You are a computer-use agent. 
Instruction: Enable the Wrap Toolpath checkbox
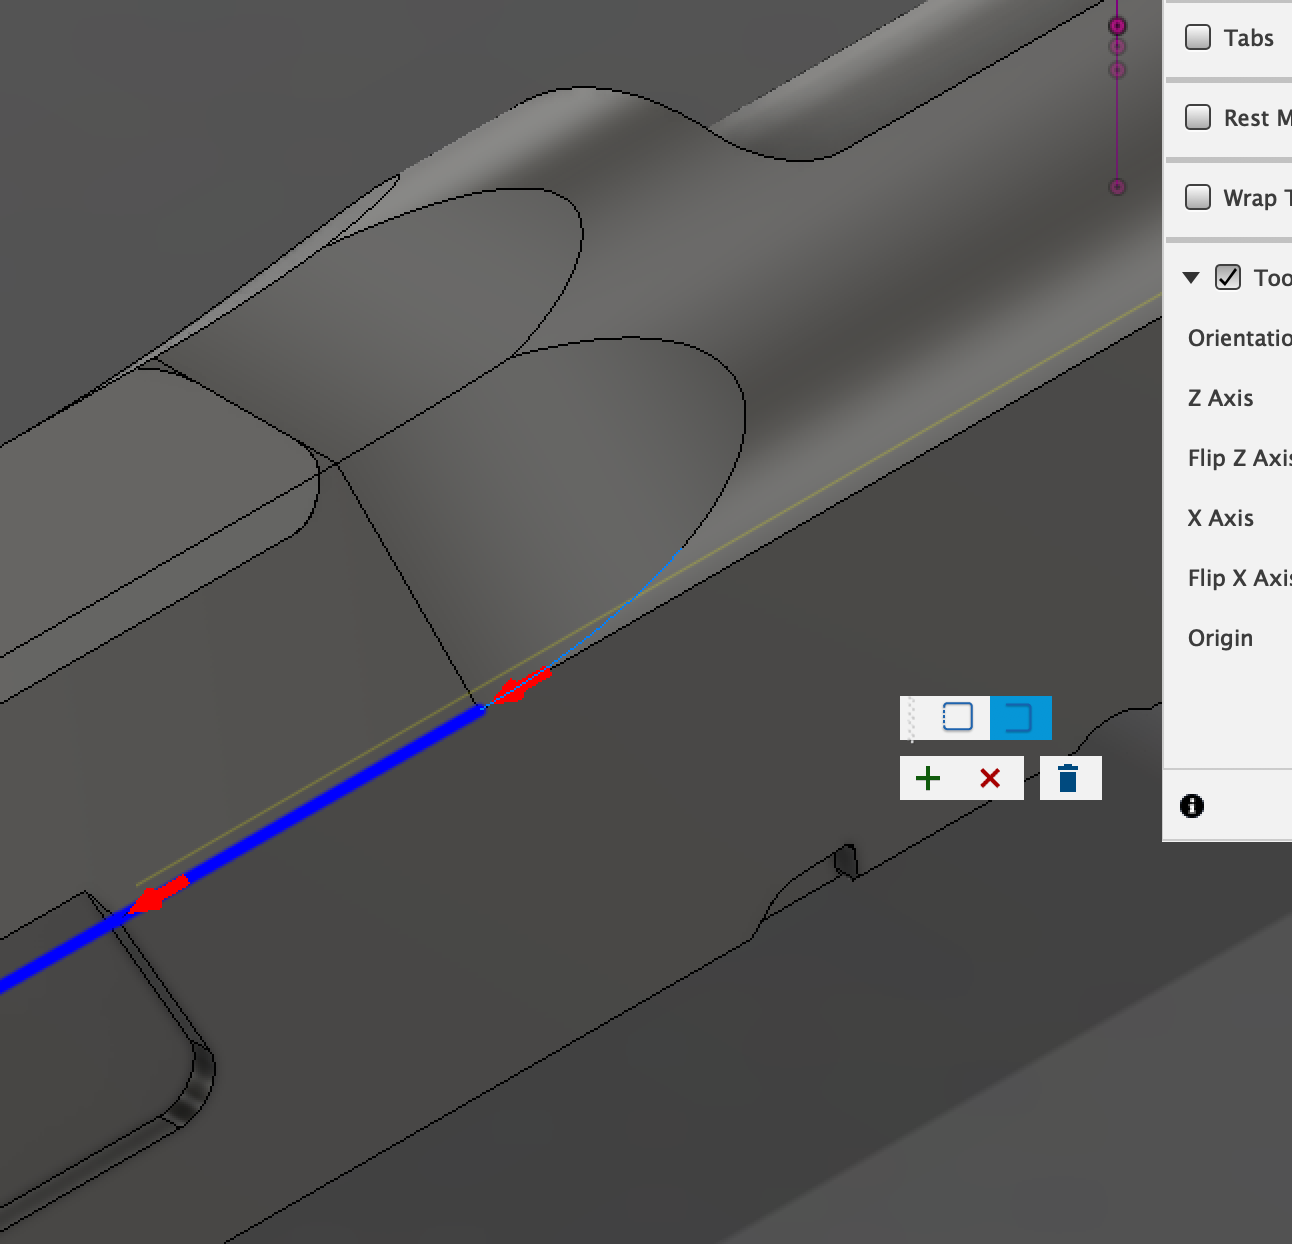pos(1196,197)
